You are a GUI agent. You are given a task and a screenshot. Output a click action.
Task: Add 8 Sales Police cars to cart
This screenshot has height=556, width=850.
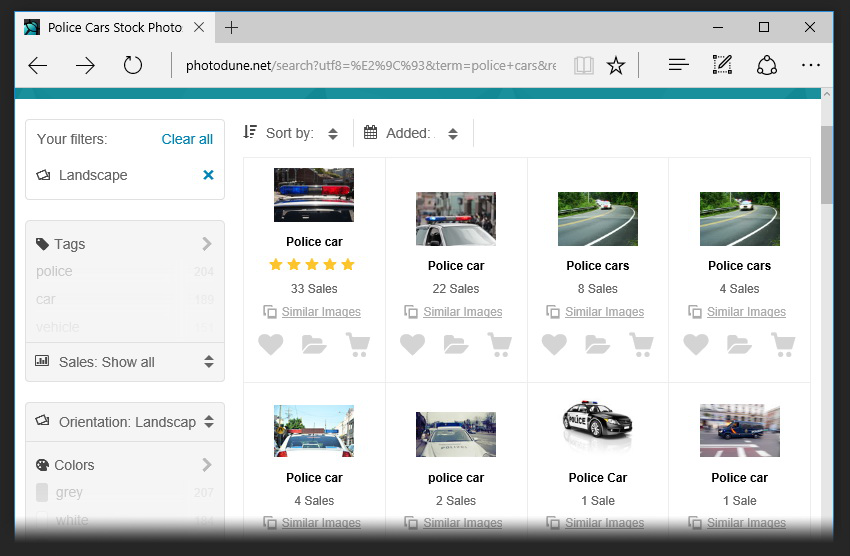[641, 345]
